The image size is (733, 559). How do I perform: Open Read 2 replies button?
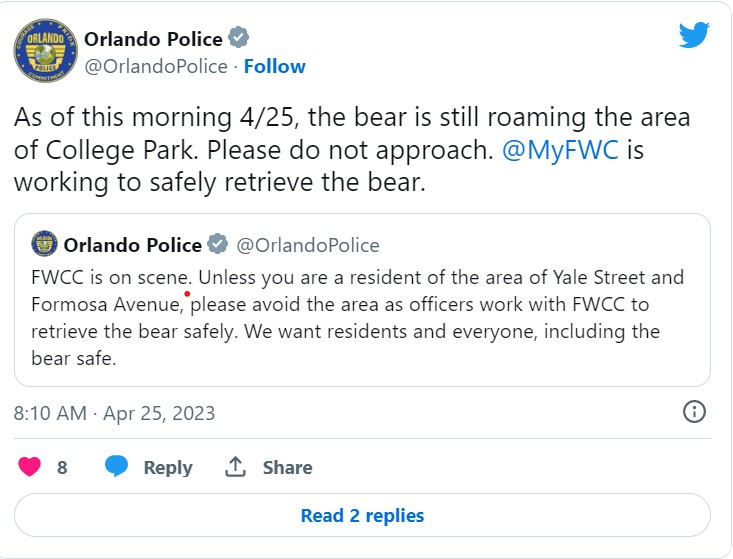362,515
